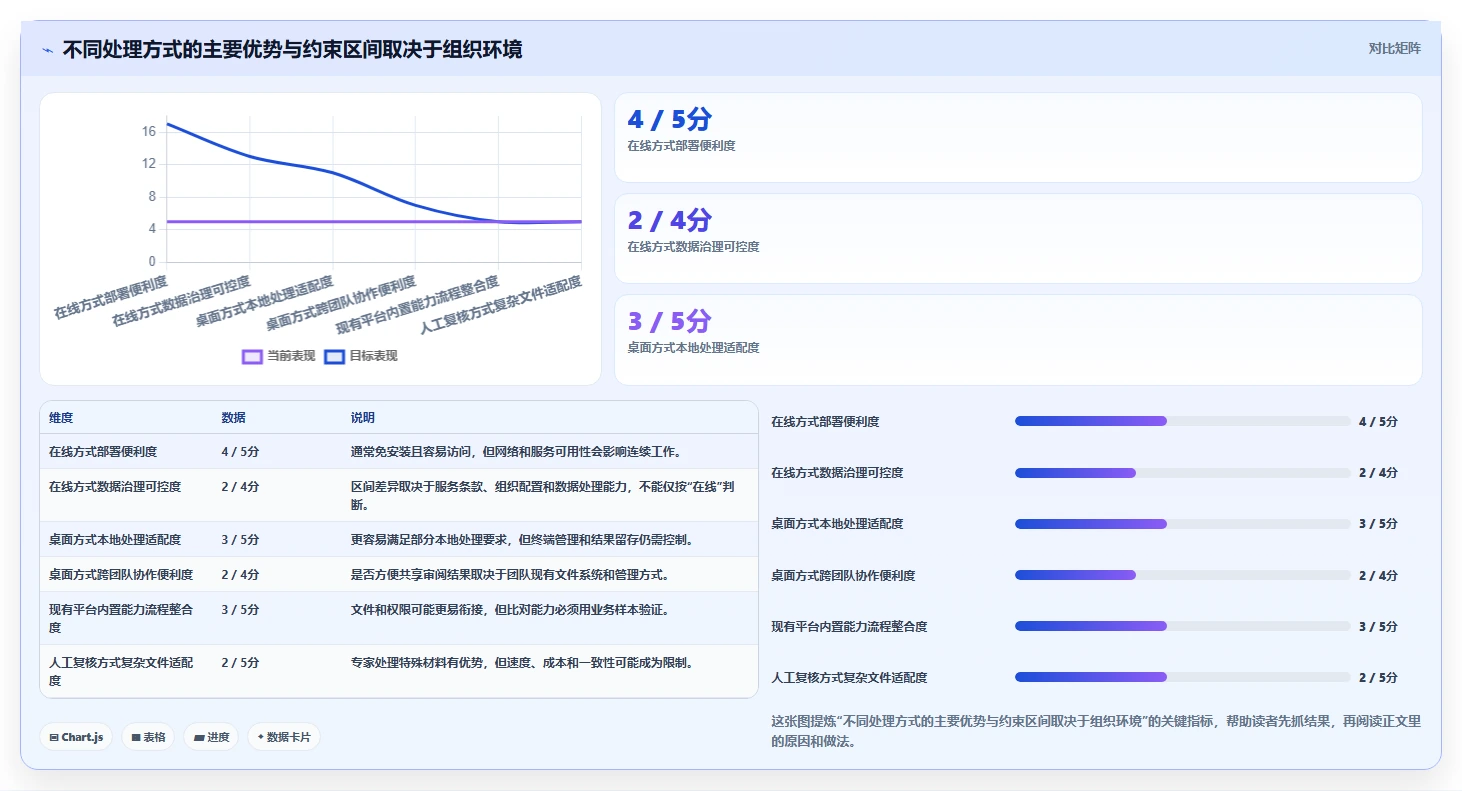Click the 在线方式部署便利度 progress bar
The width and height of the screenshot is (1462, 791).
click(1183, 421)
